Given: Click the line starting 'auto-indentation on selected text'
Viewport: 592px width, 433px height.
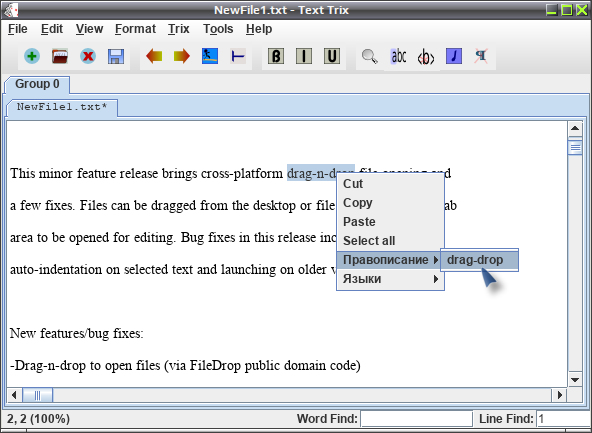Looking at the screenshot, I should (x=173, y=270).
